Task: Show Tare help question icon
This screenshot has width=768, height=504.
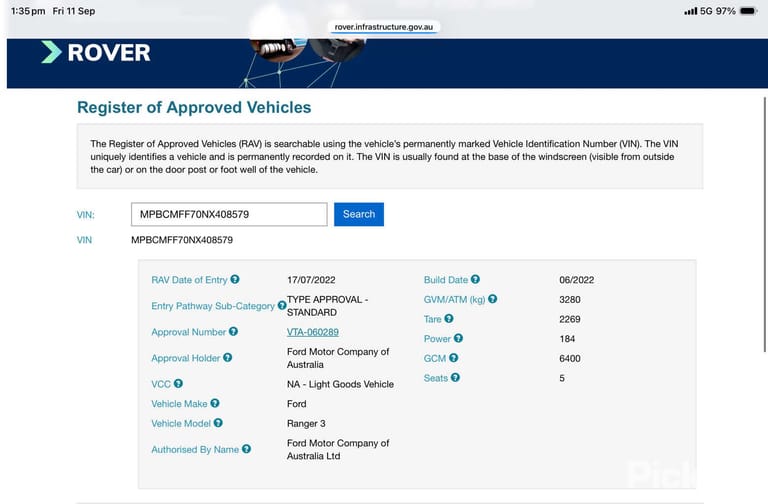Action: tap(449, 318)
